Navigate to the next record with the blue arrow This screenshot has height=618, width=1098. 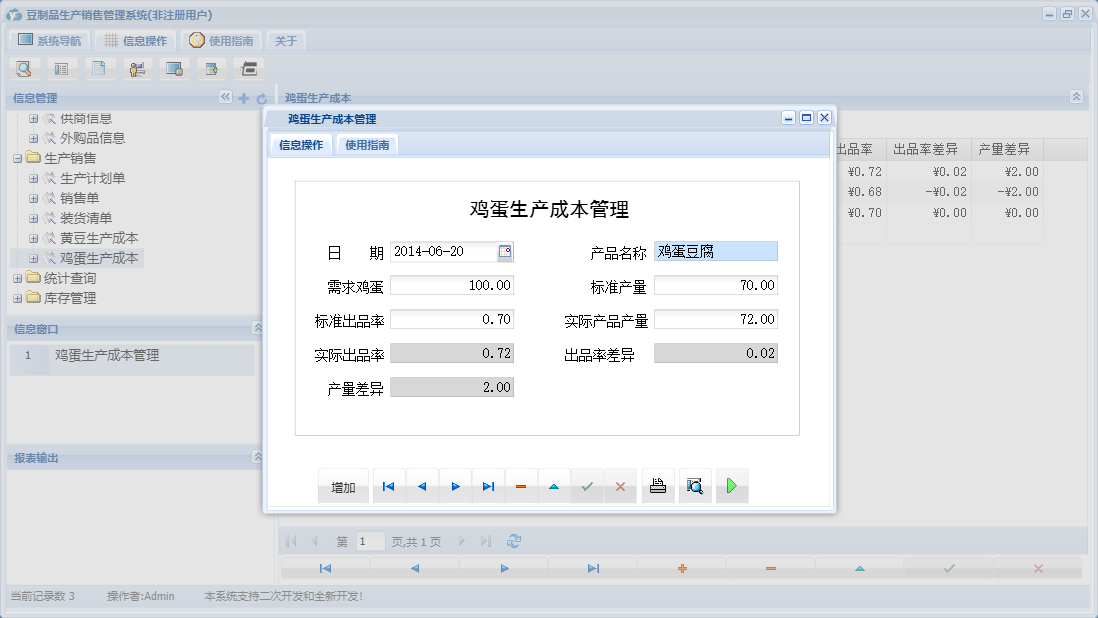[x=455, y=486]
